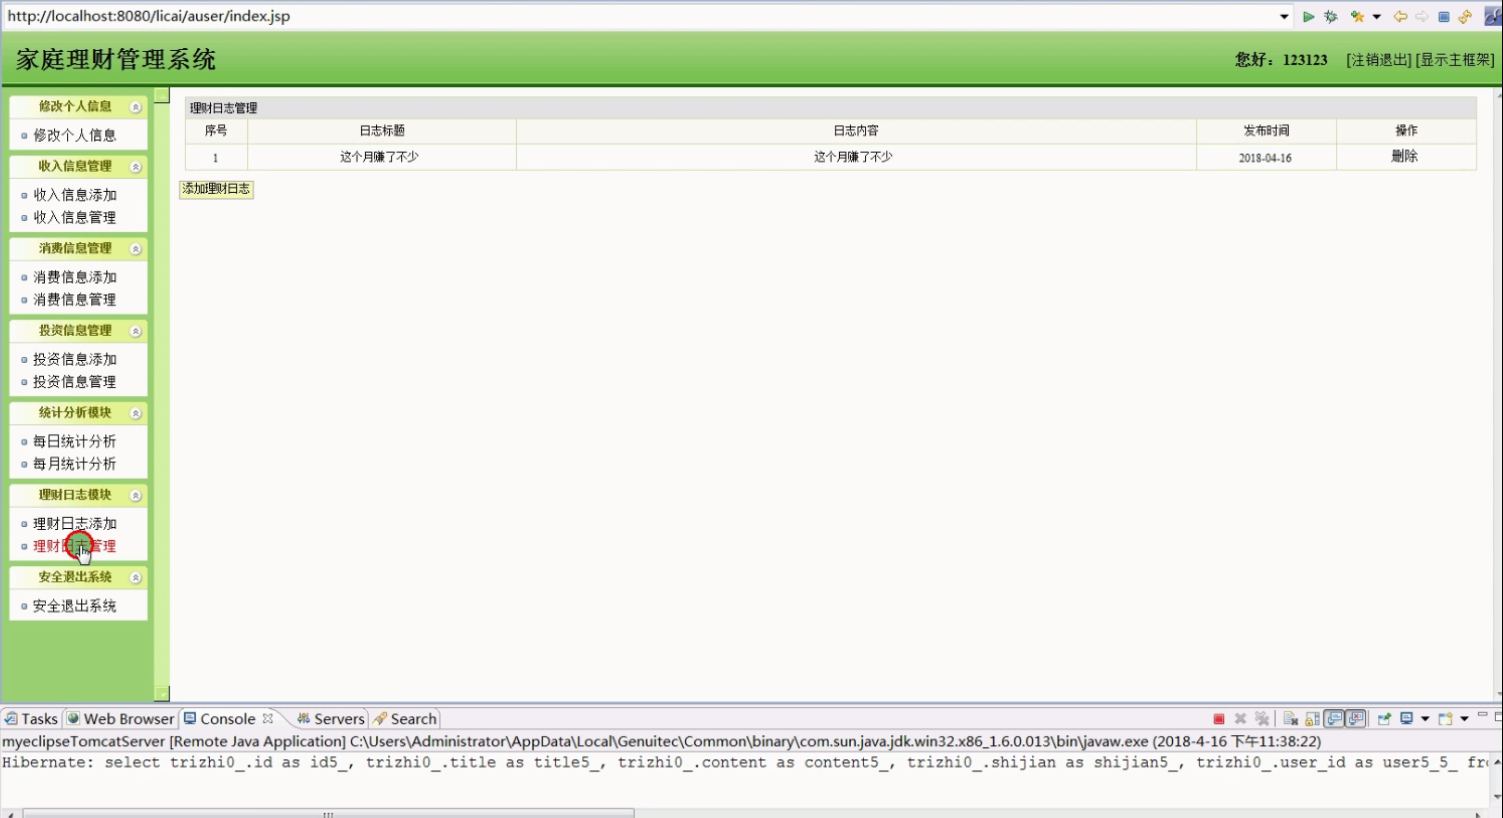The height and width of the screenshot is (818, 1503).
Task: Open the 安全退出系统 sidebar link
Action: pyautogui.click(x=75, y=606)
